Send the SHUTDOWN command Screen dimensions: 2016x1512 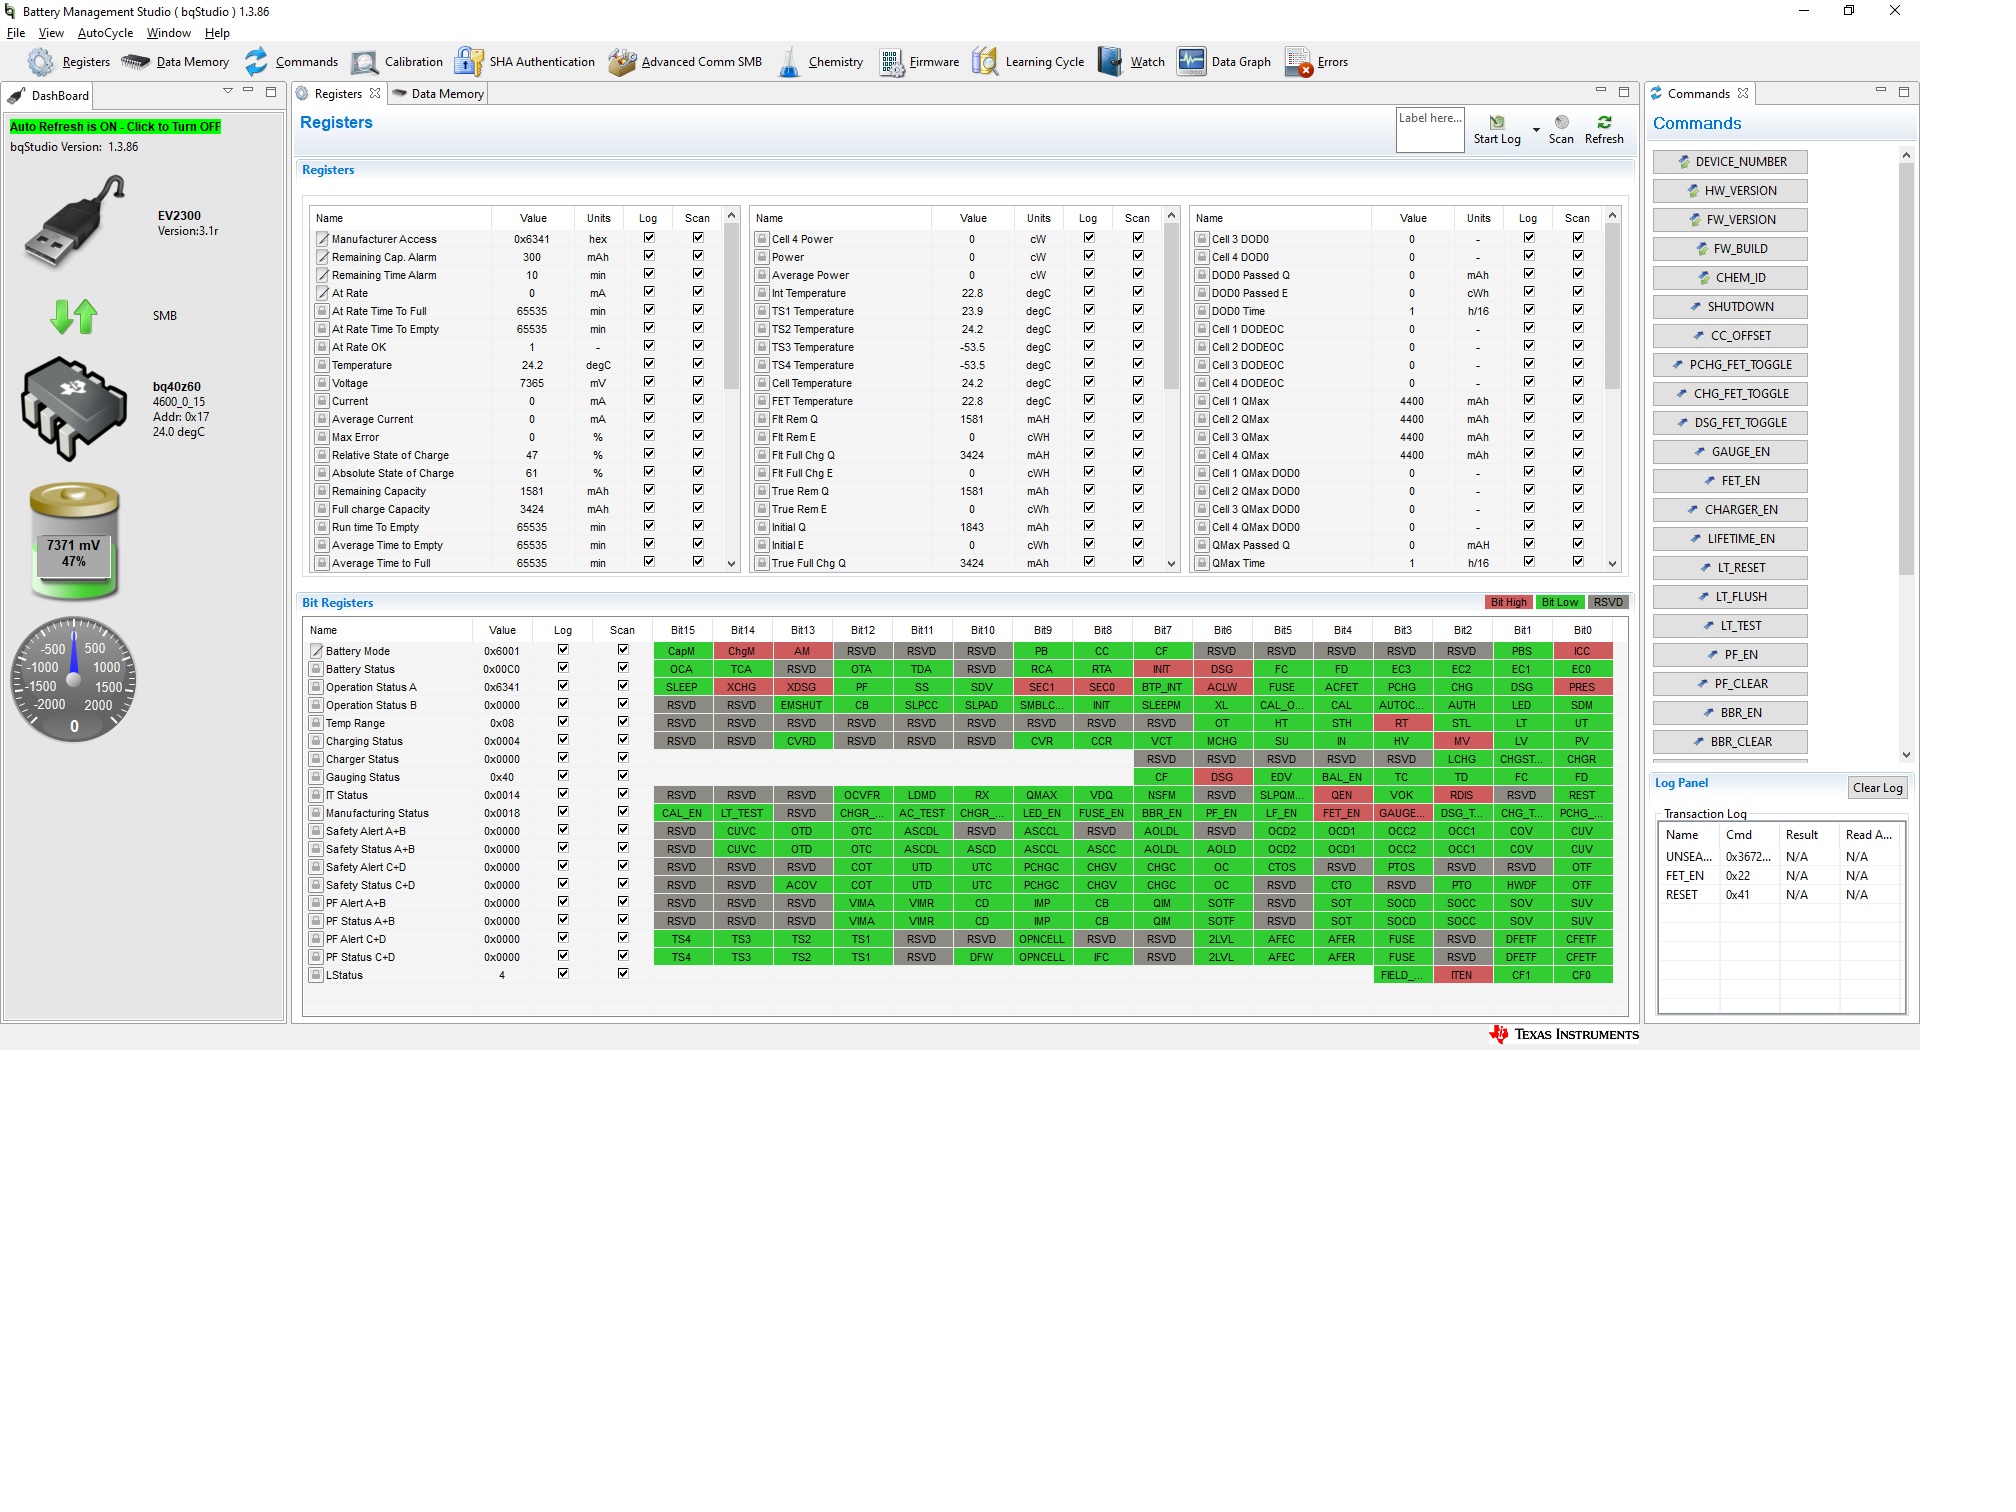tap(1730, 307)
